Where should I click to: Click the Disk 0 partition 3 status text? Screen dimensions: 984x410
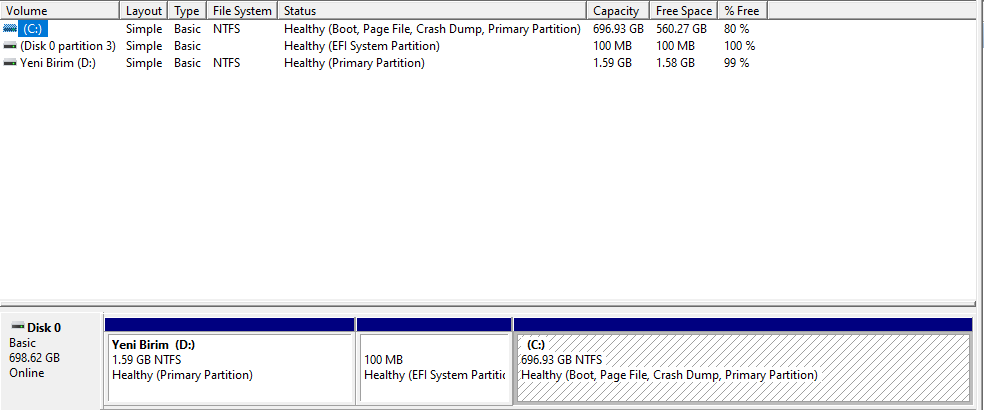click(361, 46)
